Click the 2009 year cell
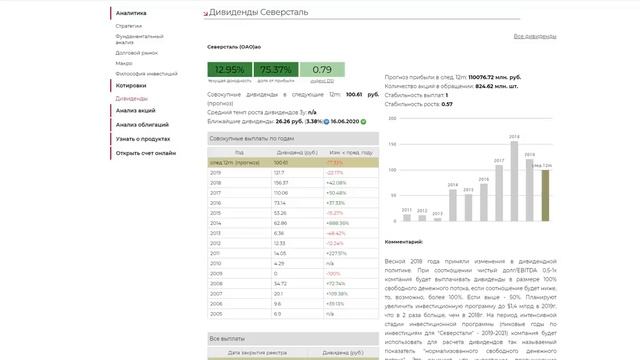 216,273
